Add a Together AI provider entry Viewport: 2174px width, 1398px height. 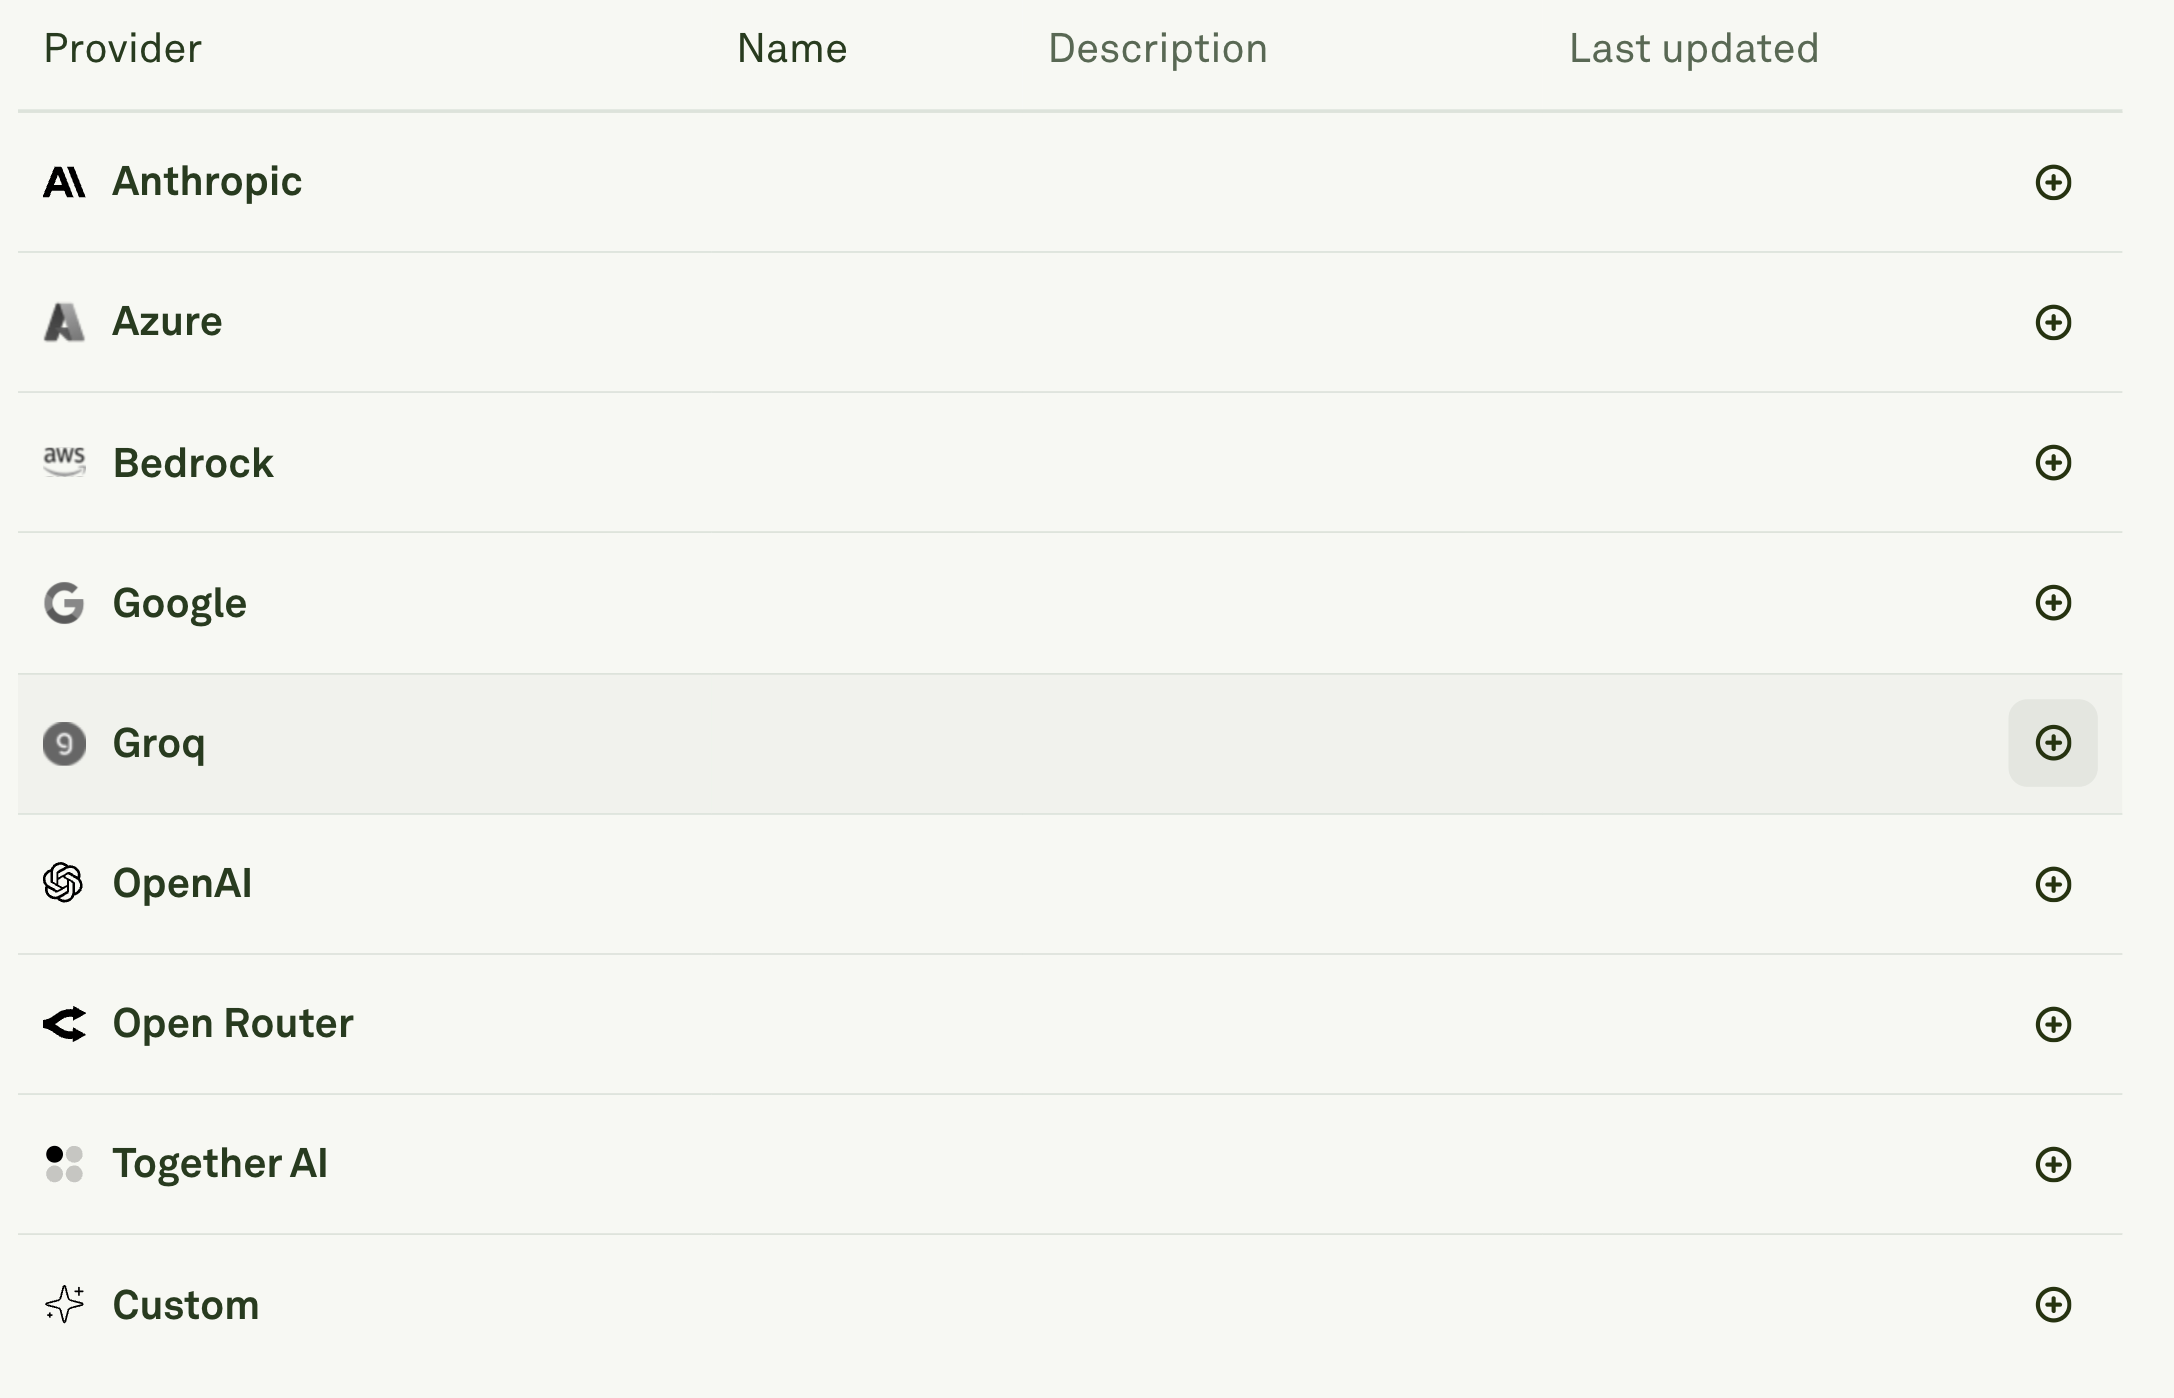click(x=2054, y=1163)
